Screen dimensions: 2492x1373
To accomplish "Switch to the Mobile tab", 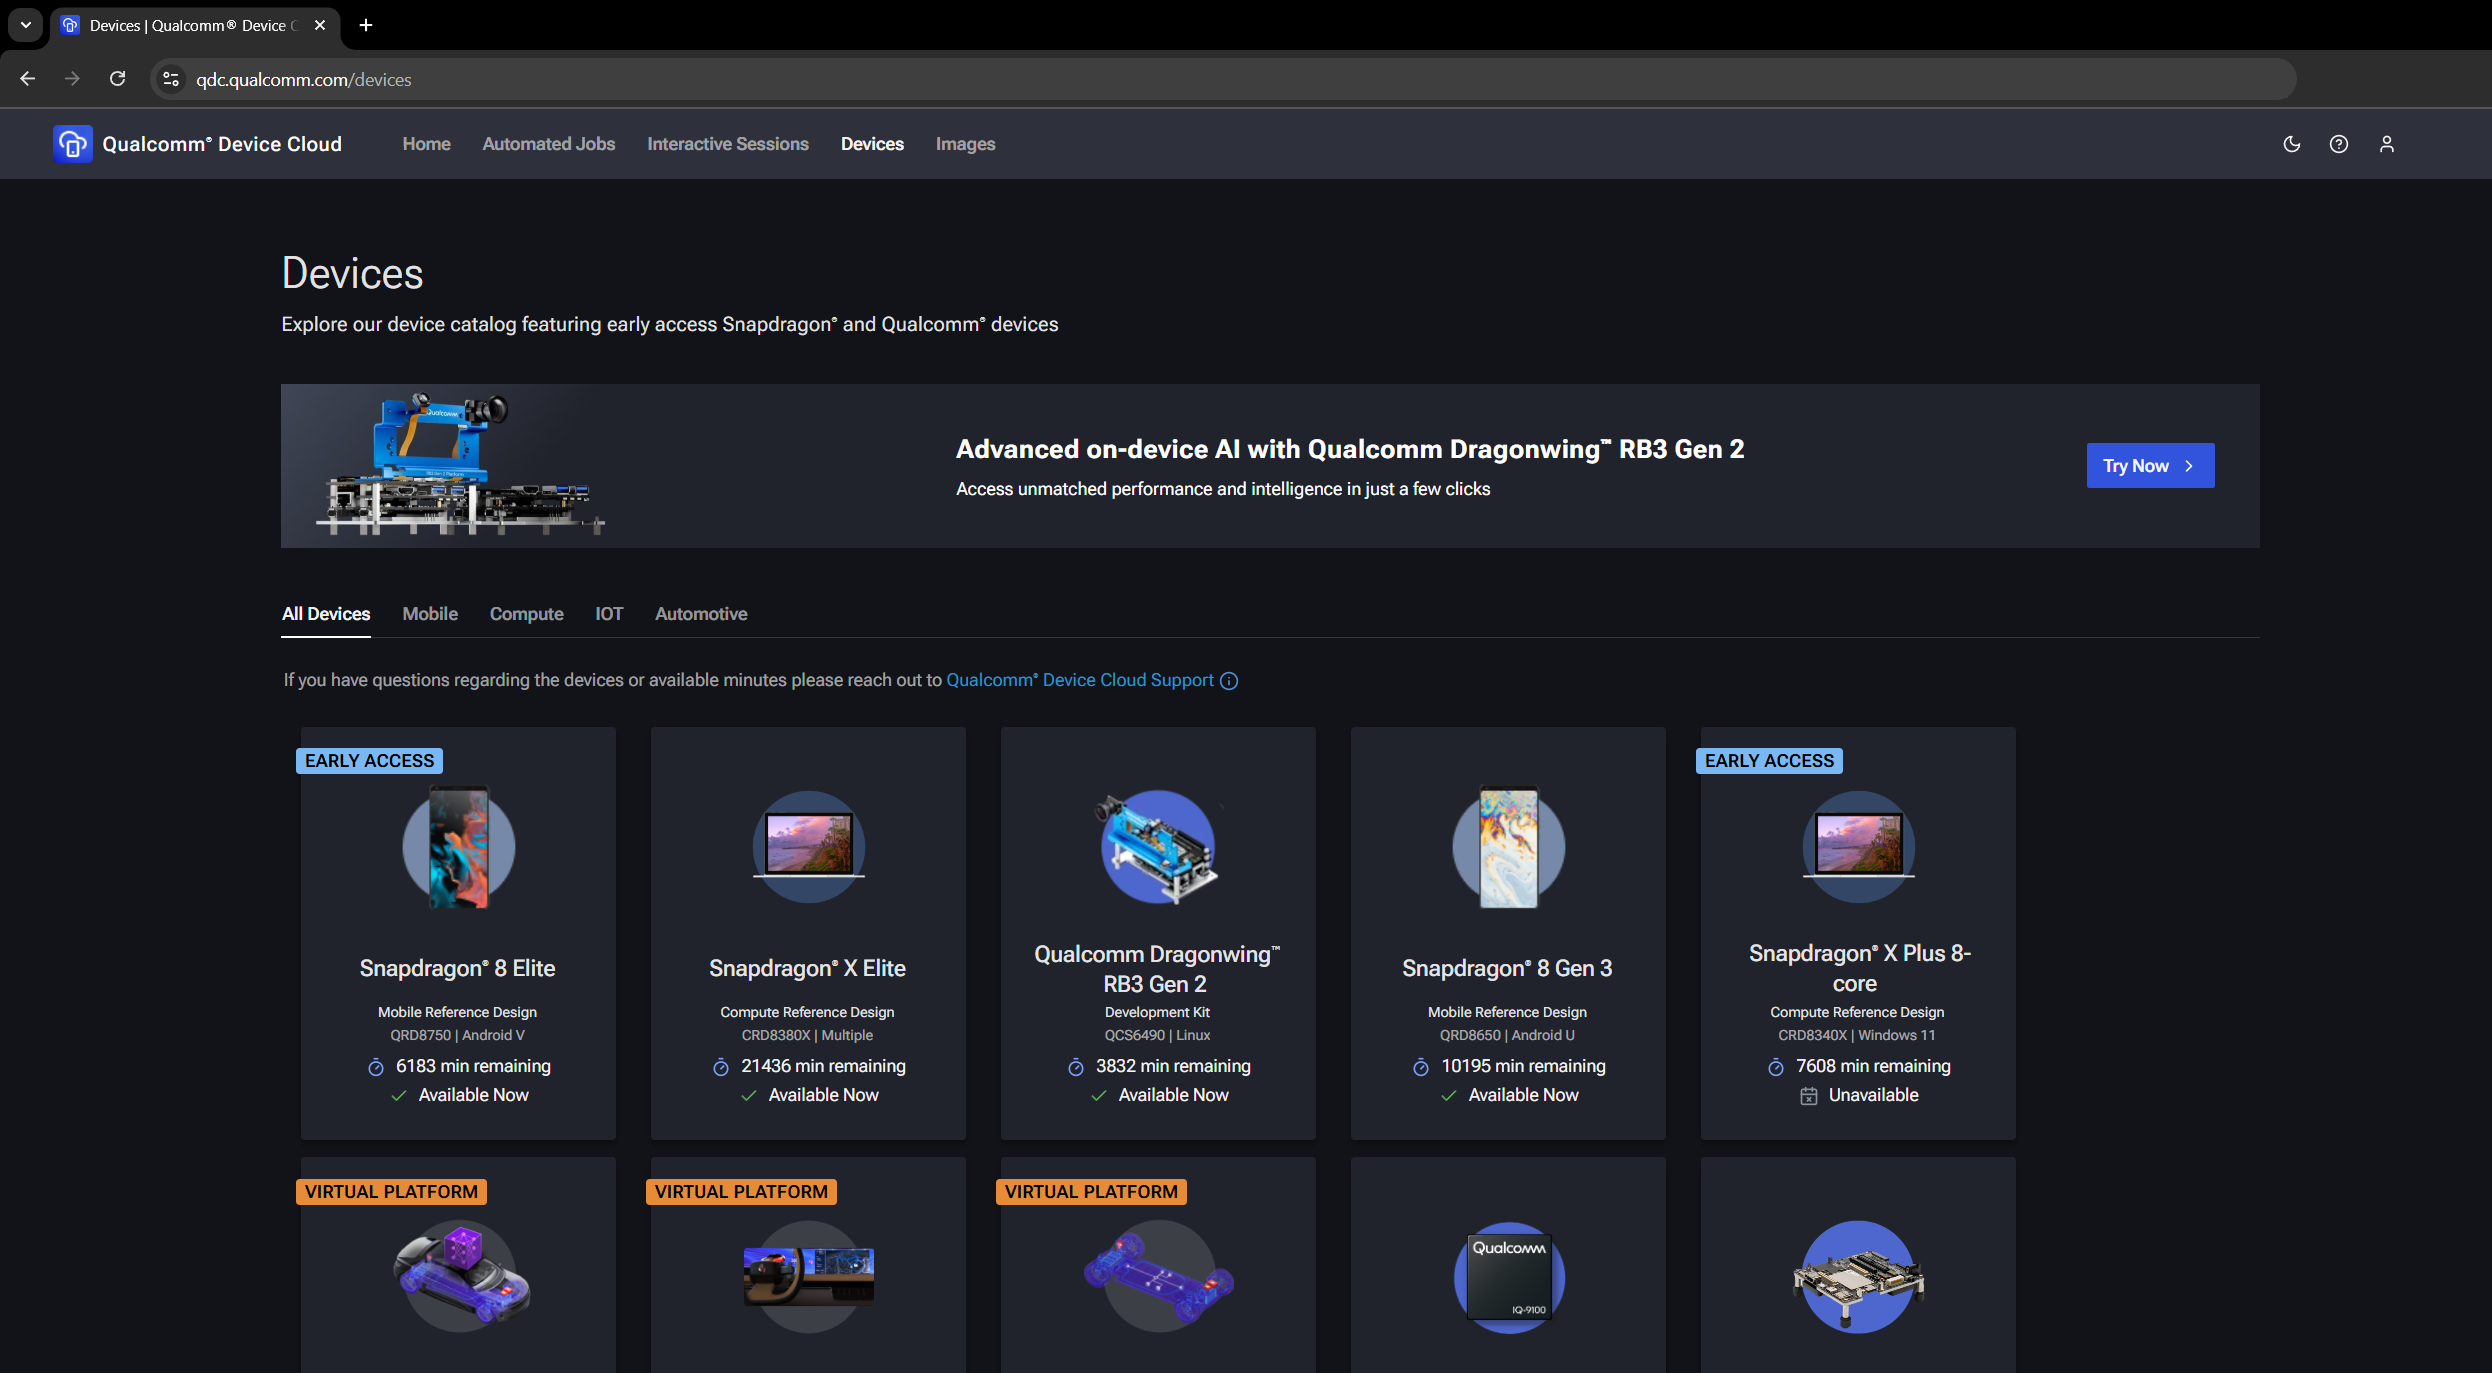I will 430,614.
